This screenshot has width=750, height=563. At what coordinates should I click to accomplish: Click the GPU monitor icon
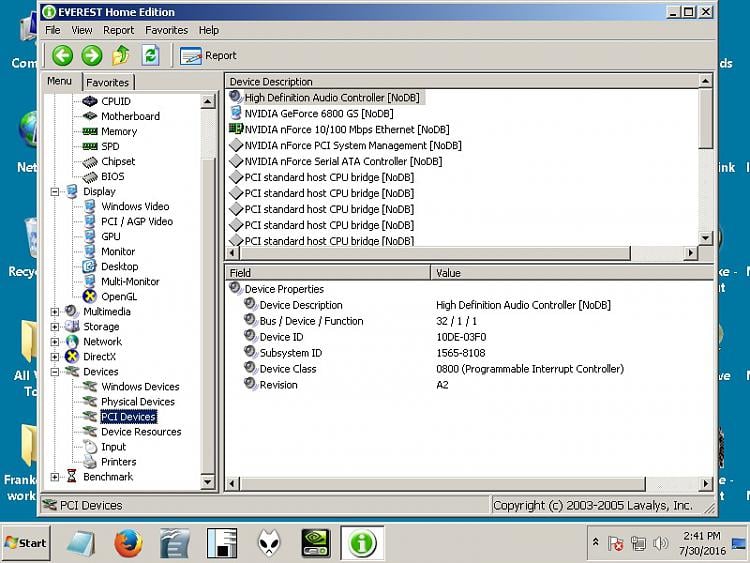pos(89,236)
